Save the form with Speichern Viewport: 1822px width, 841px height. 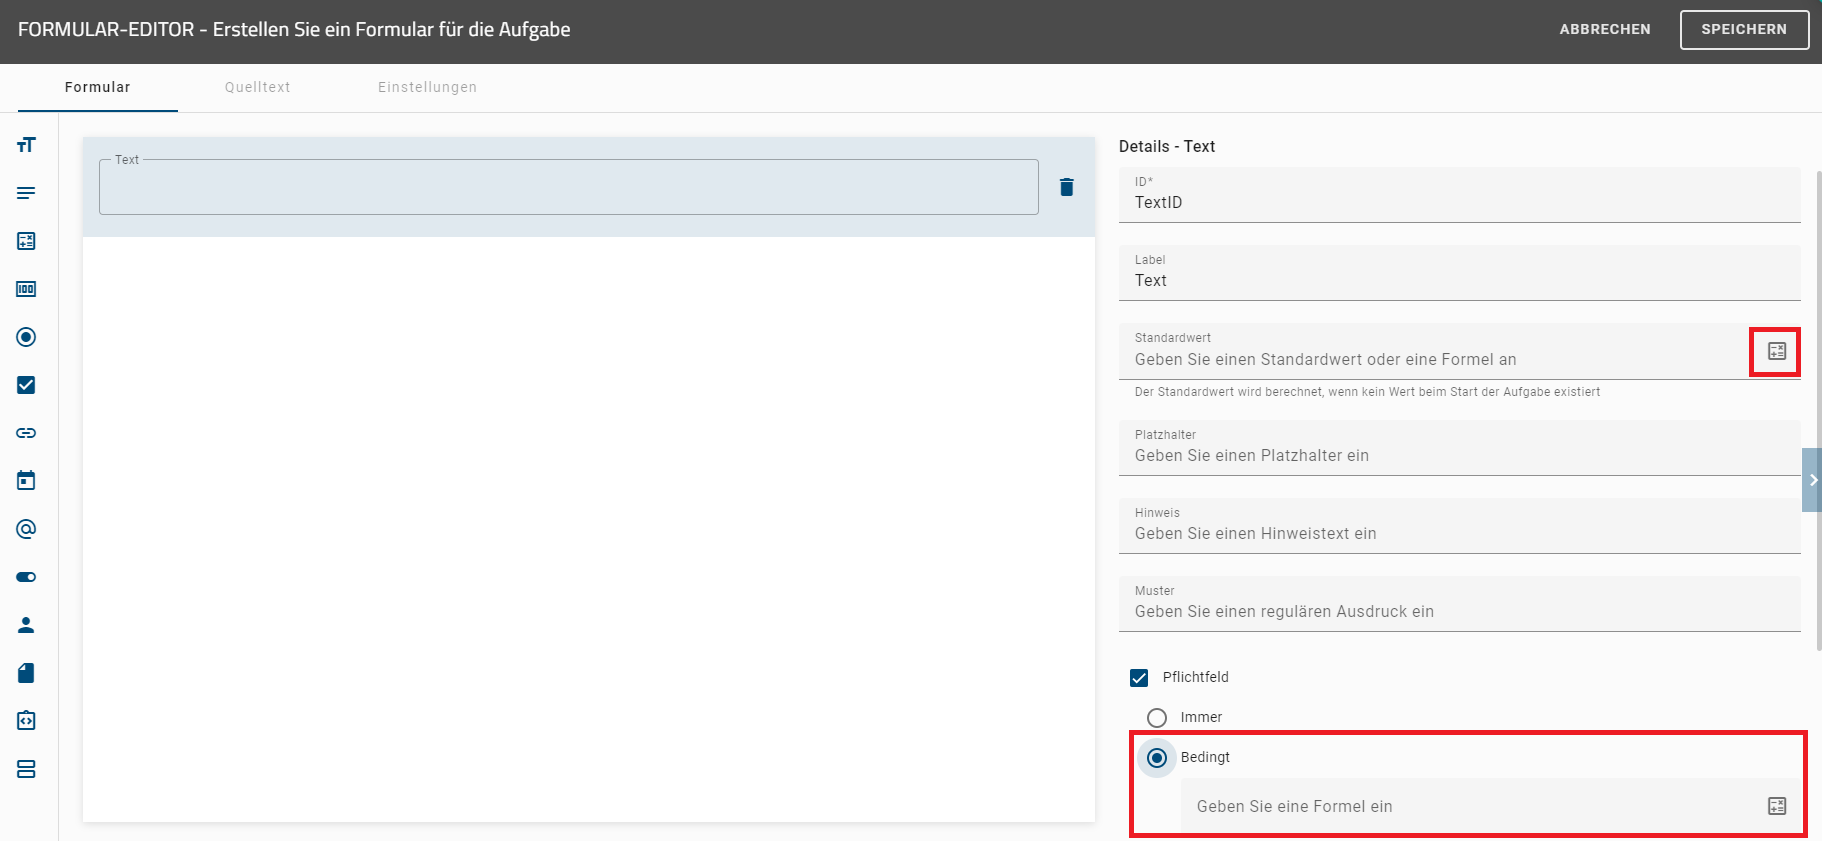click(x=1743, y=29)
